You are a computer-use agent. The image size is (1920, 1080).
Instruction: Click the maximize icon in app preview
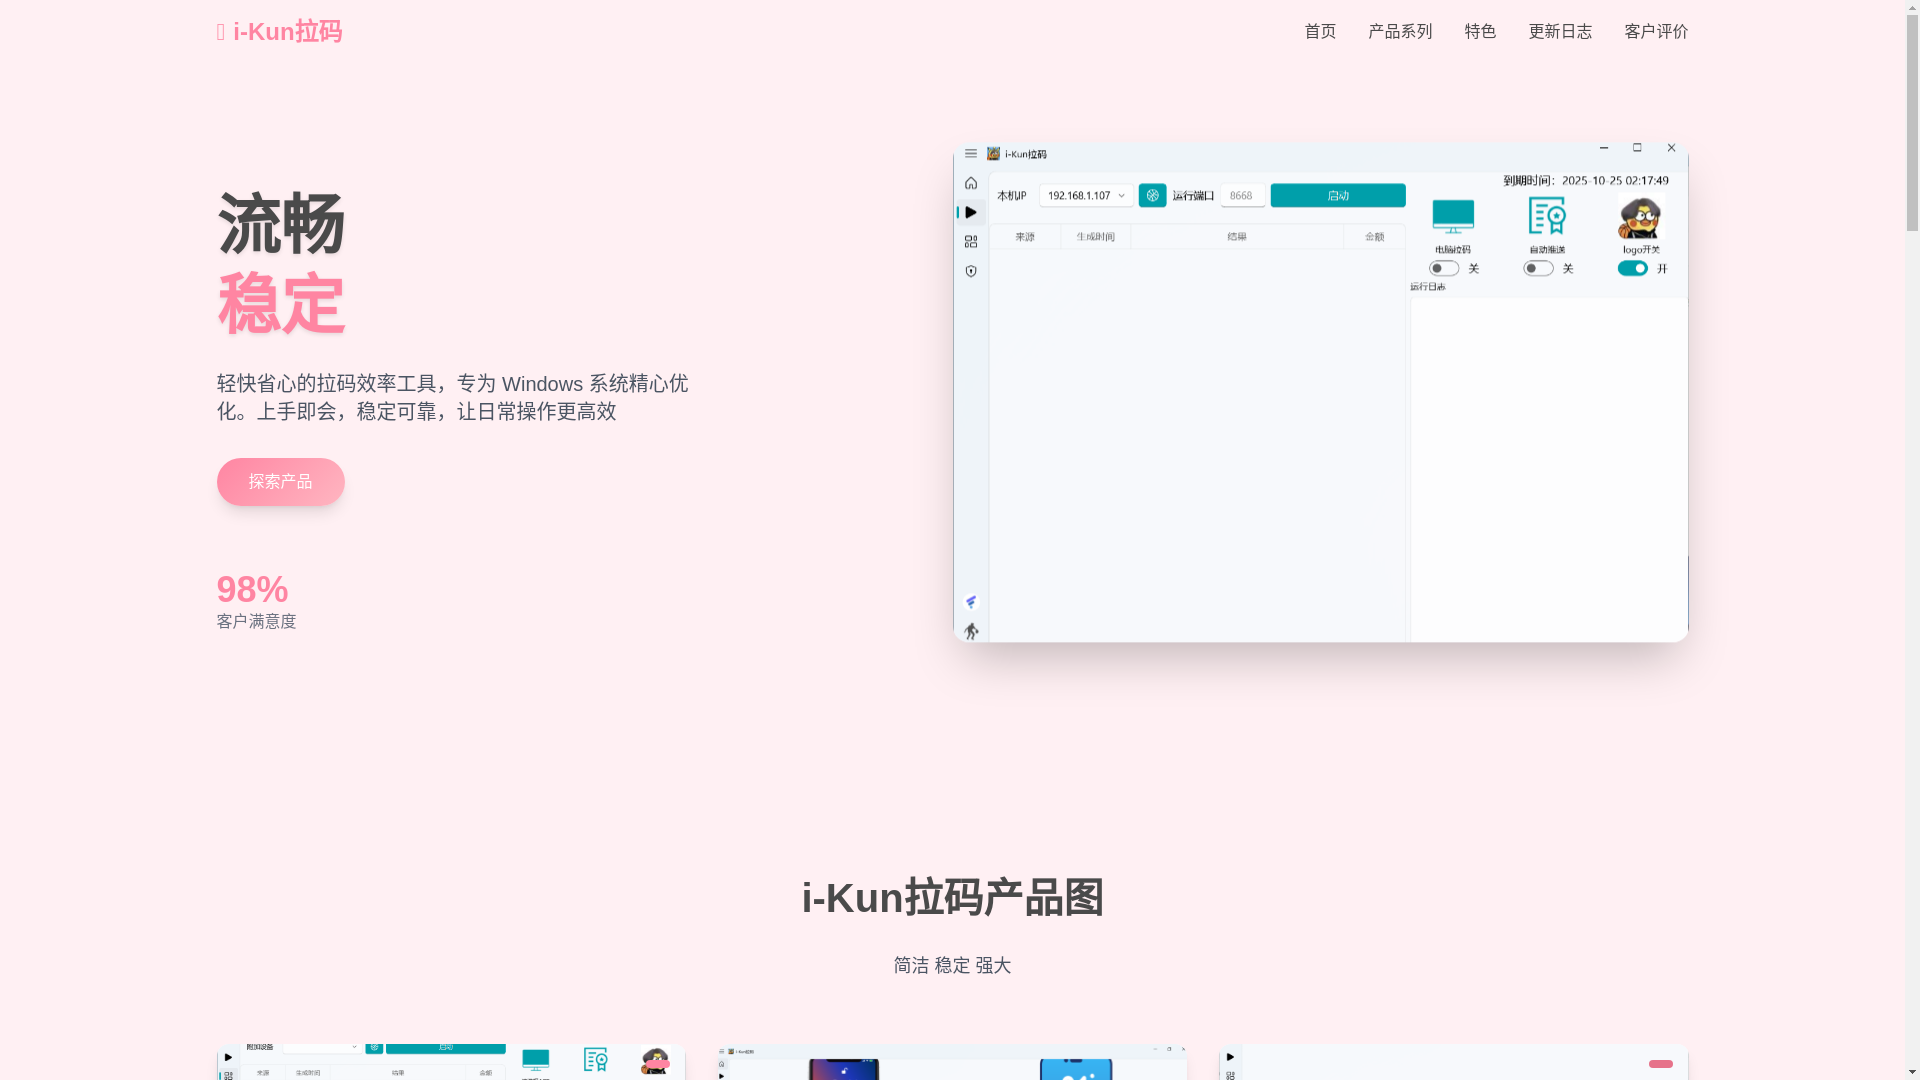click(1637, 148)
